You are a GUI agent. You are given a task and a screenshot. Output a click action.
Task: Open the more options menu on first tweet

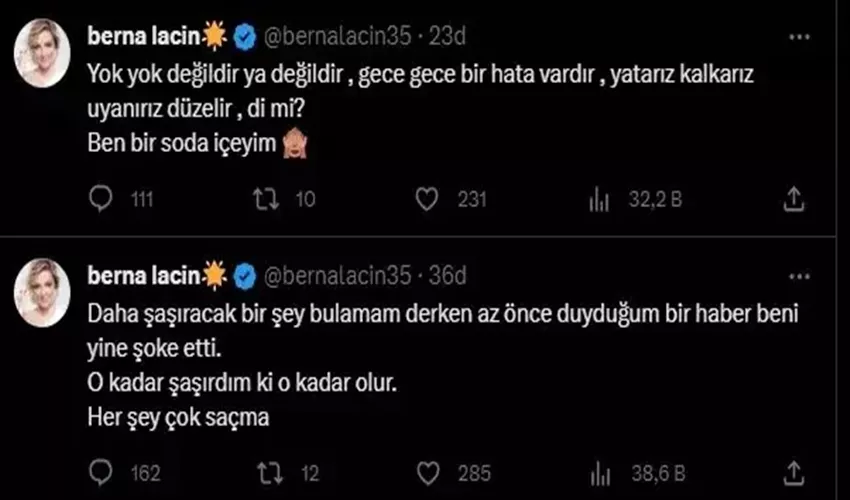pyautogui.click(x=799, y=37)
